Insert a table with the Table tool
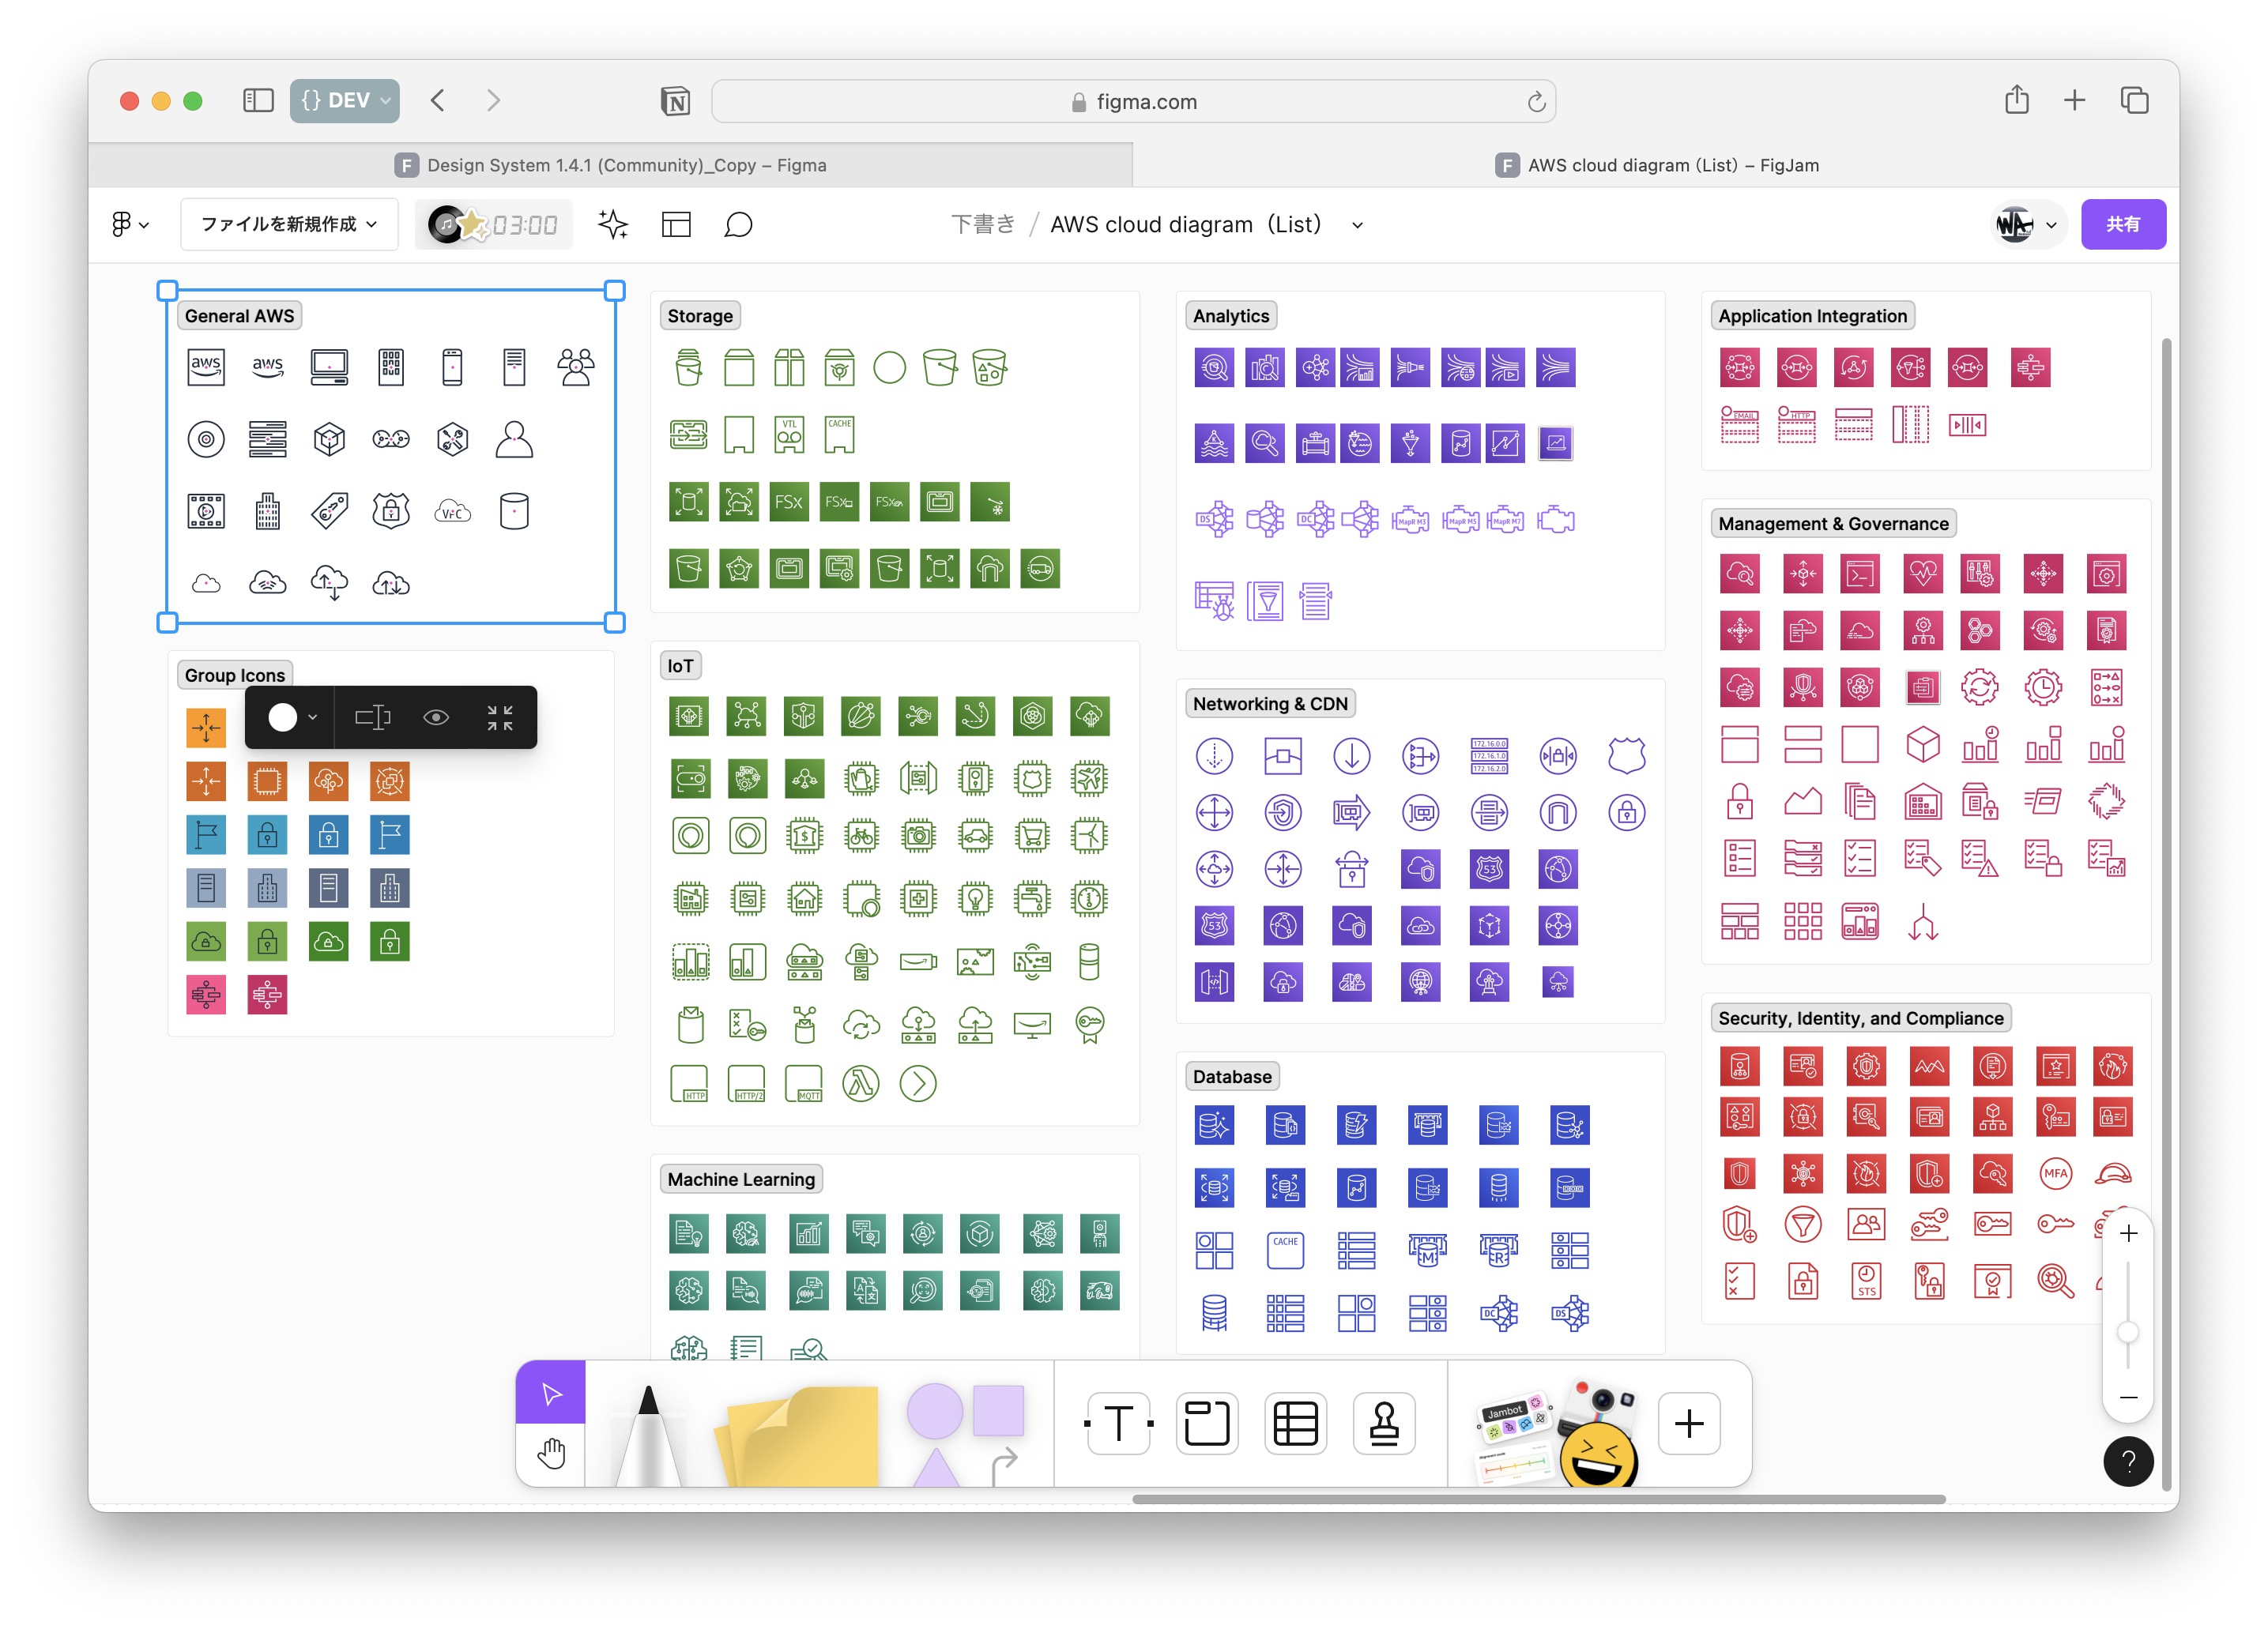 tap(1295, 1423)
